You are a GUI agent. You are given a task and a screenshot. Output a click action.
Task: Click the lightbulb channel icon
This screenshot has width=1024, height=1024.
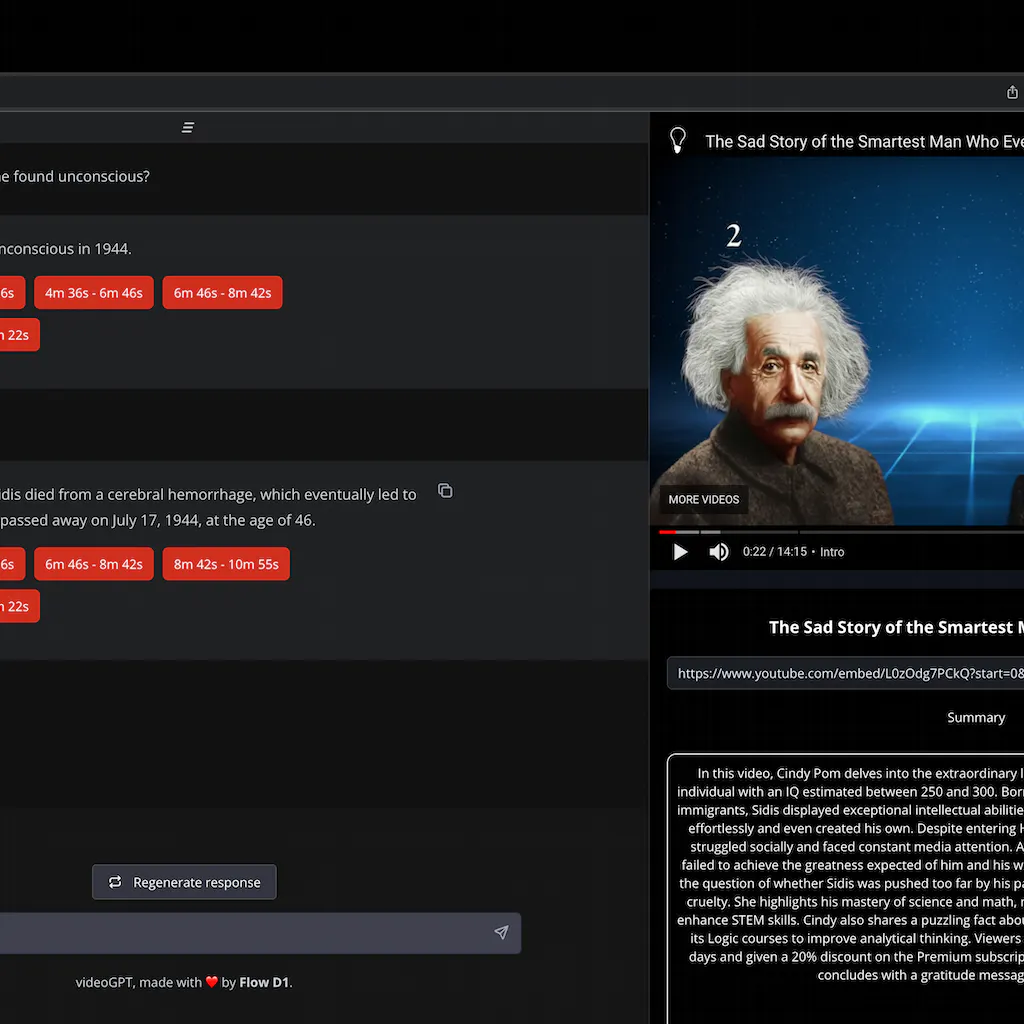coord(678,140)
